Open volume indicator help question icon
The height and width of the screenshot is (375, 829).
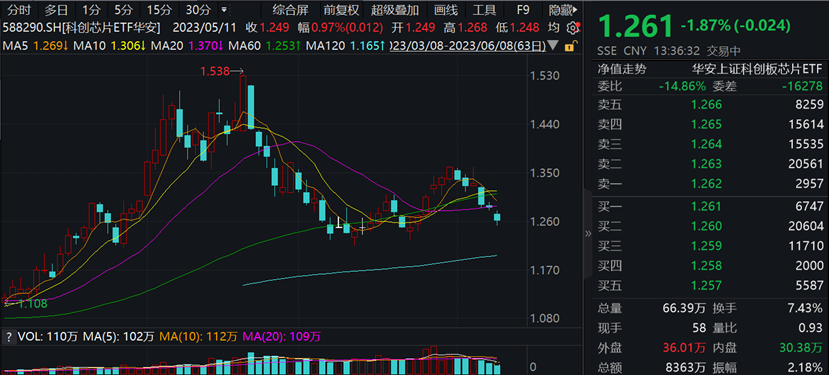click(8, 336)
